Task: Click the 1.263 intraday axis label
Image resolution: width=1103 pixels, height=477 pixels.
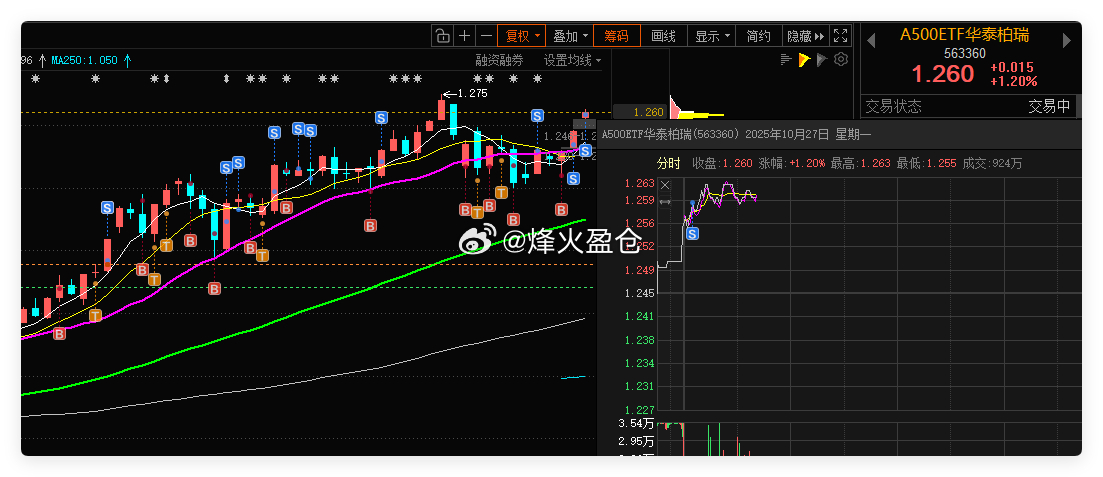Action: coord(639,184)
